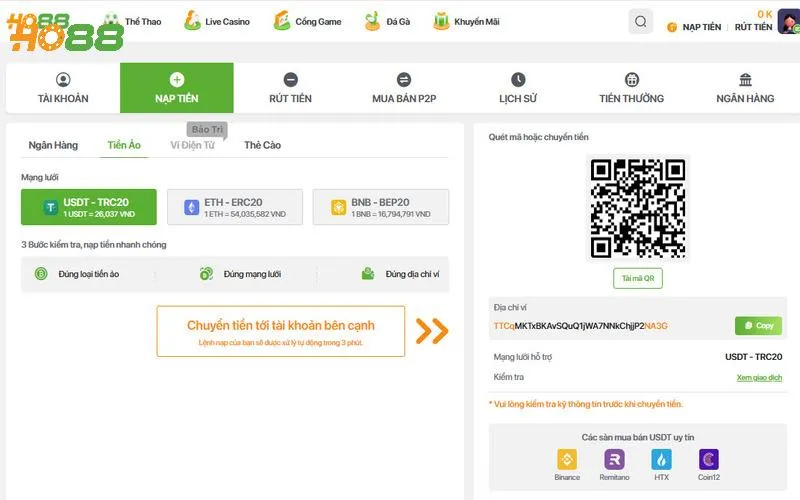Switch to the Ngân Hàng deposit tab
This screenshot has width=800, height=500.
tap(53, 145)
